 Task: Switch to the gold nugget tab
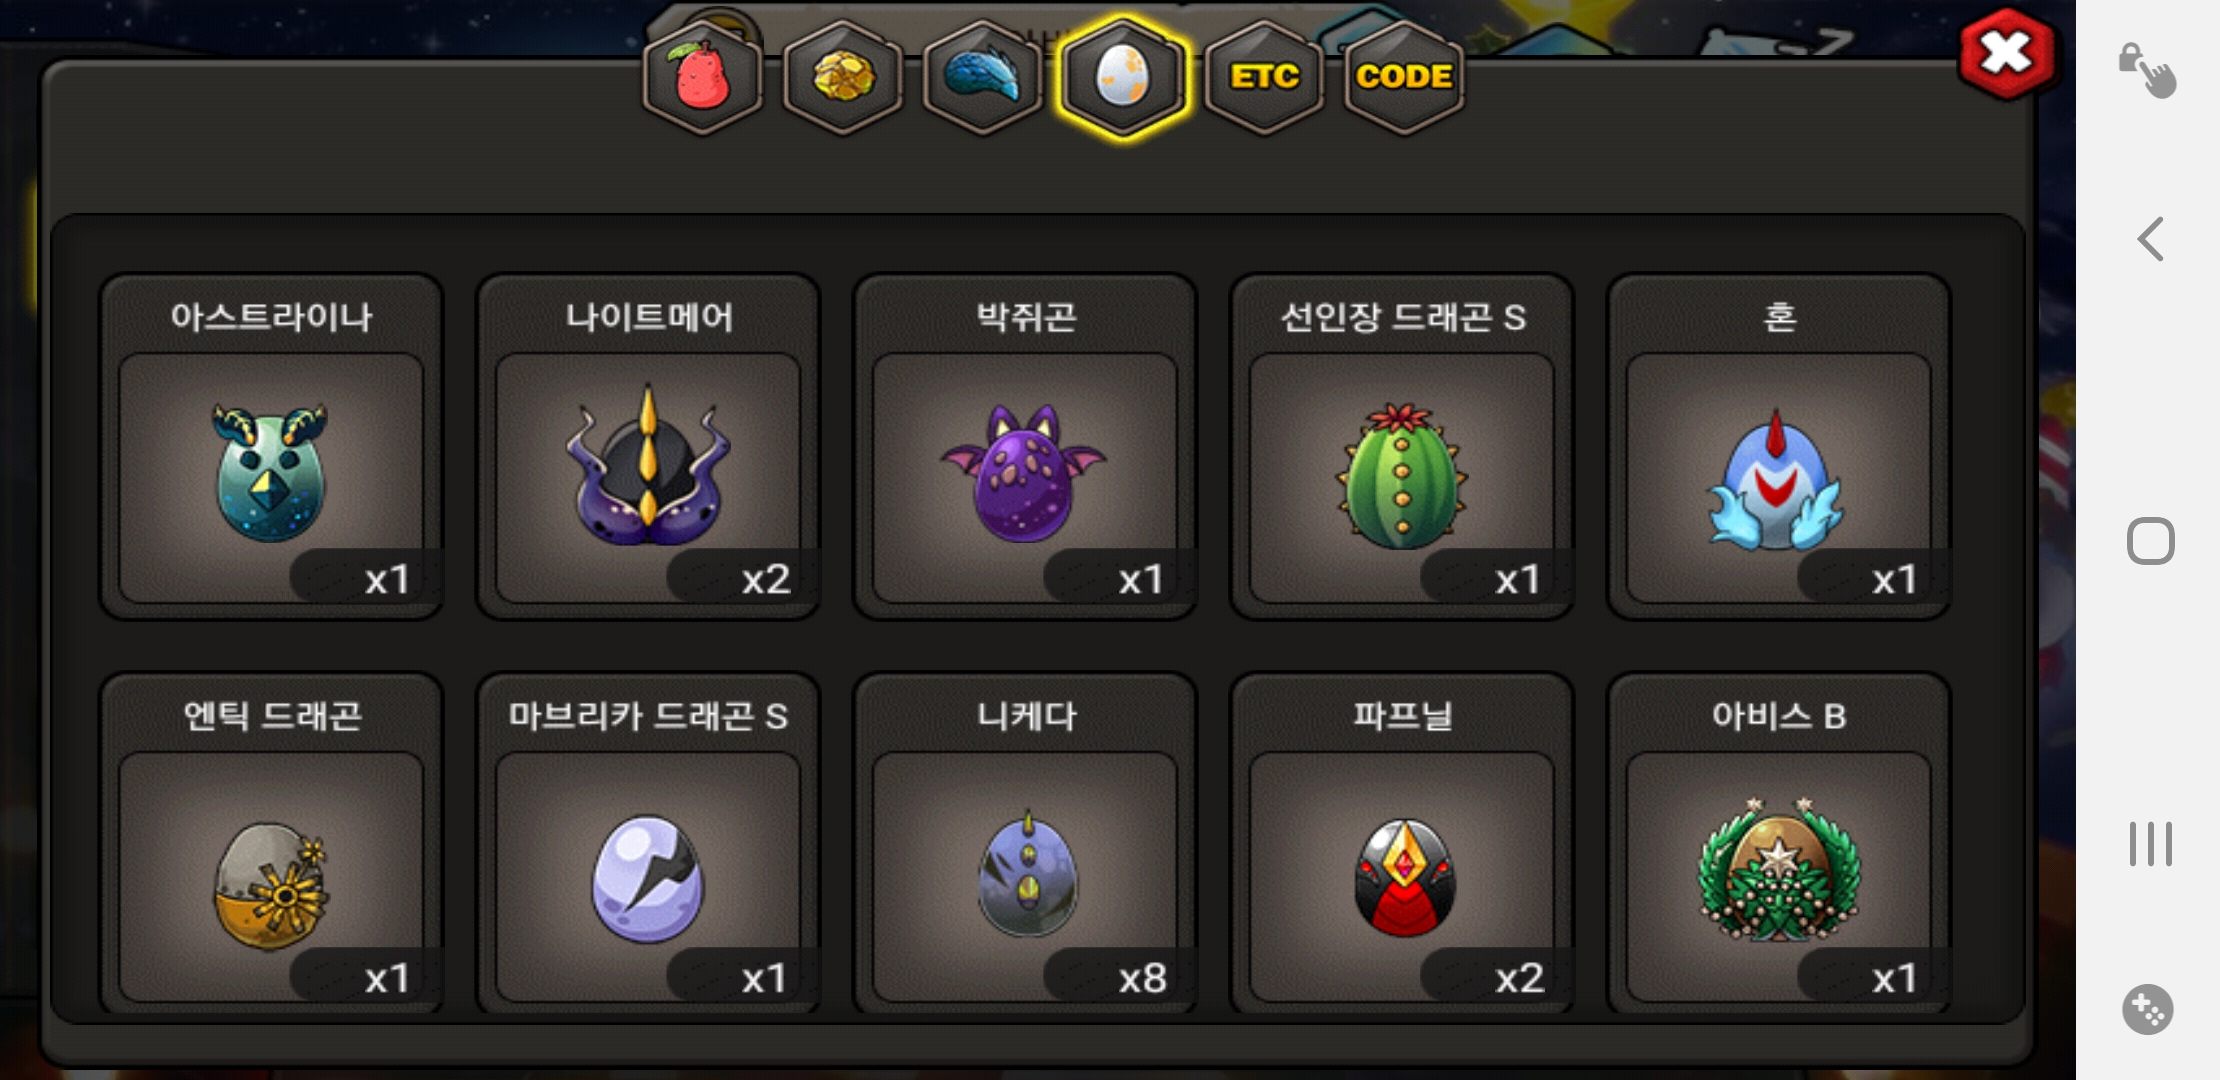(843, 77)
